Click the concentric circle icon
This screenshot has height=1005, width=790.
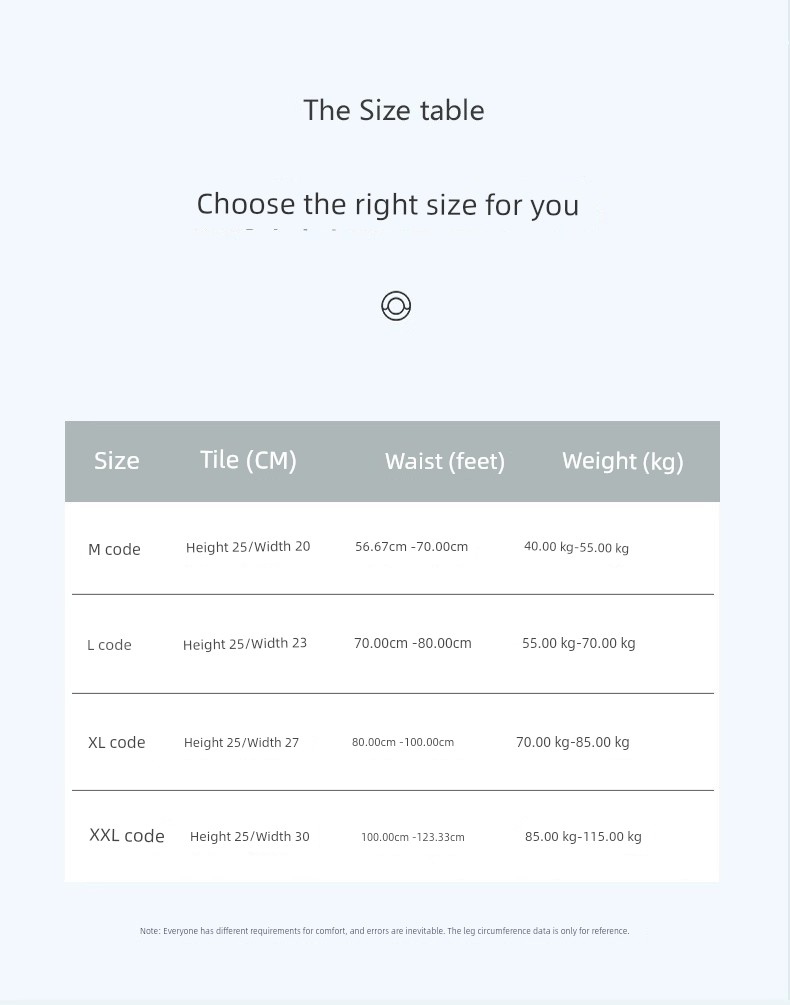pos(396,306)
